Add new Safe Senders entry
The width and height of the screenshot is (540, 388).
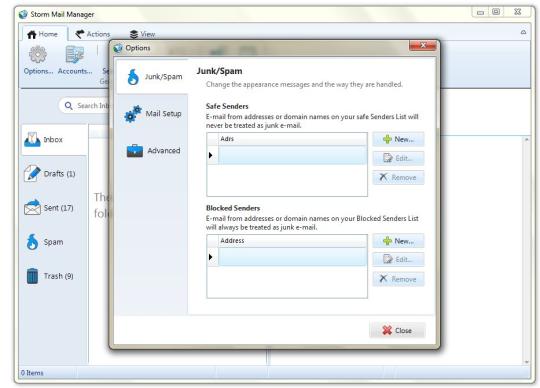(x=398, y=139)
